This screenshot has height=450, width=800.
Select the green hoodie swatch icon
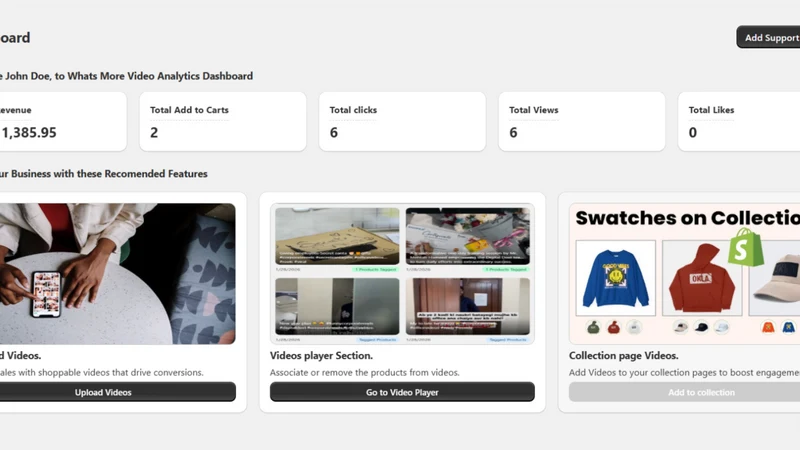(x=593, y=327)
